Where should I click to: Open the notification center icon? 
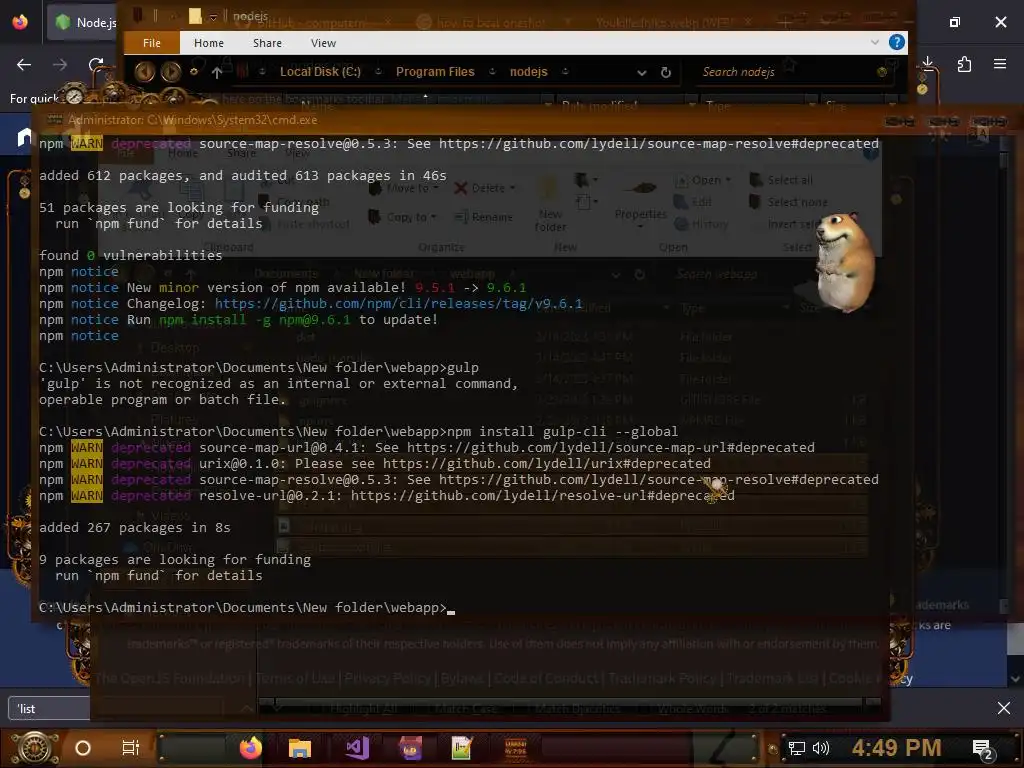click(982, 750)
